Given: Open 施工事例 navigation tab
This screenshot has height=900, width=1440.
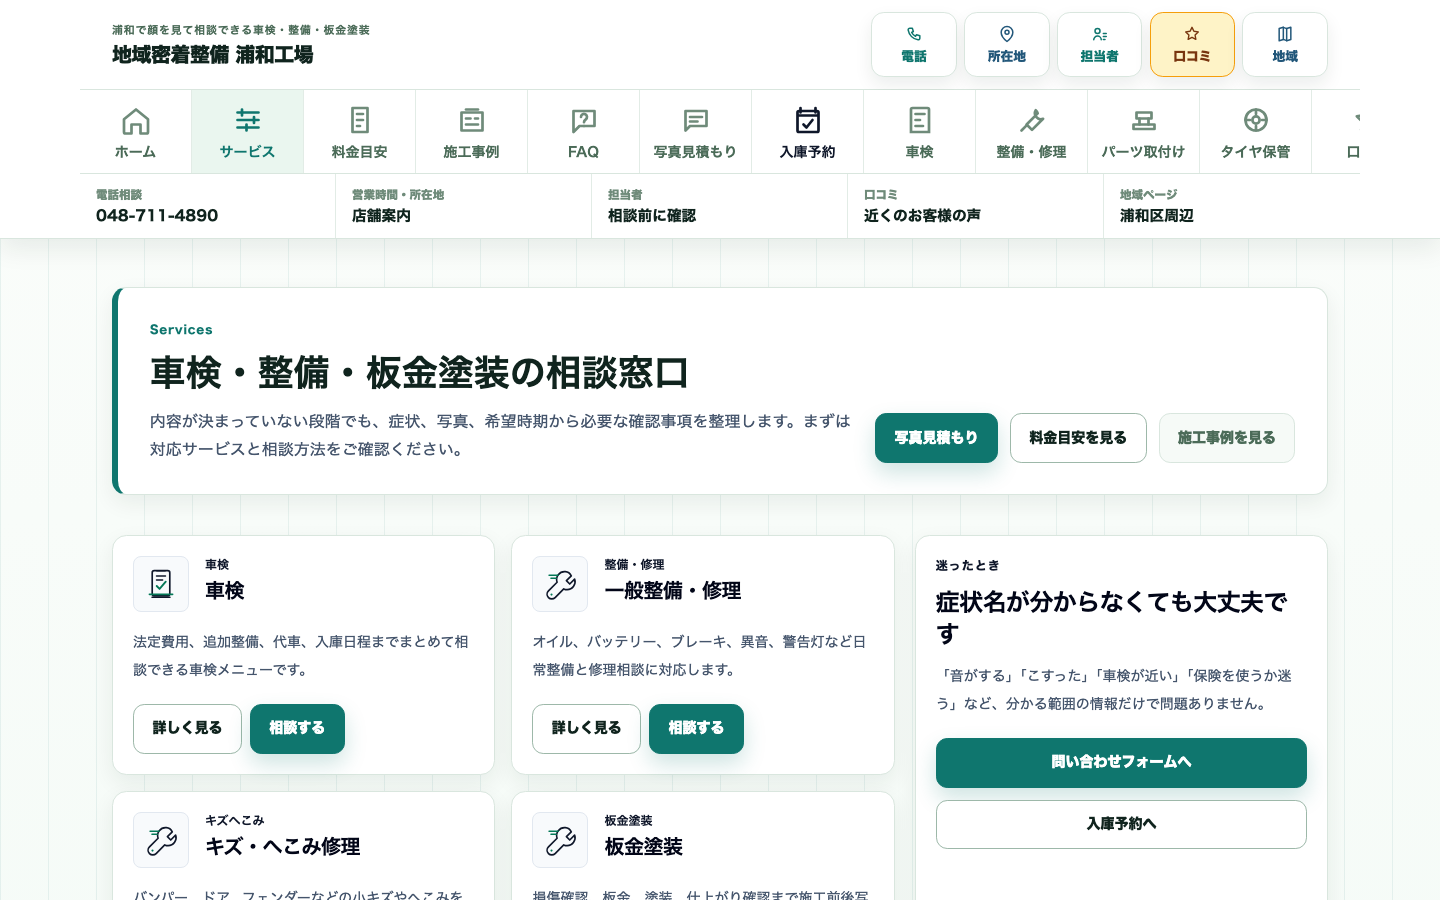Looking at the screenshot, I should (x=471, y=132).
